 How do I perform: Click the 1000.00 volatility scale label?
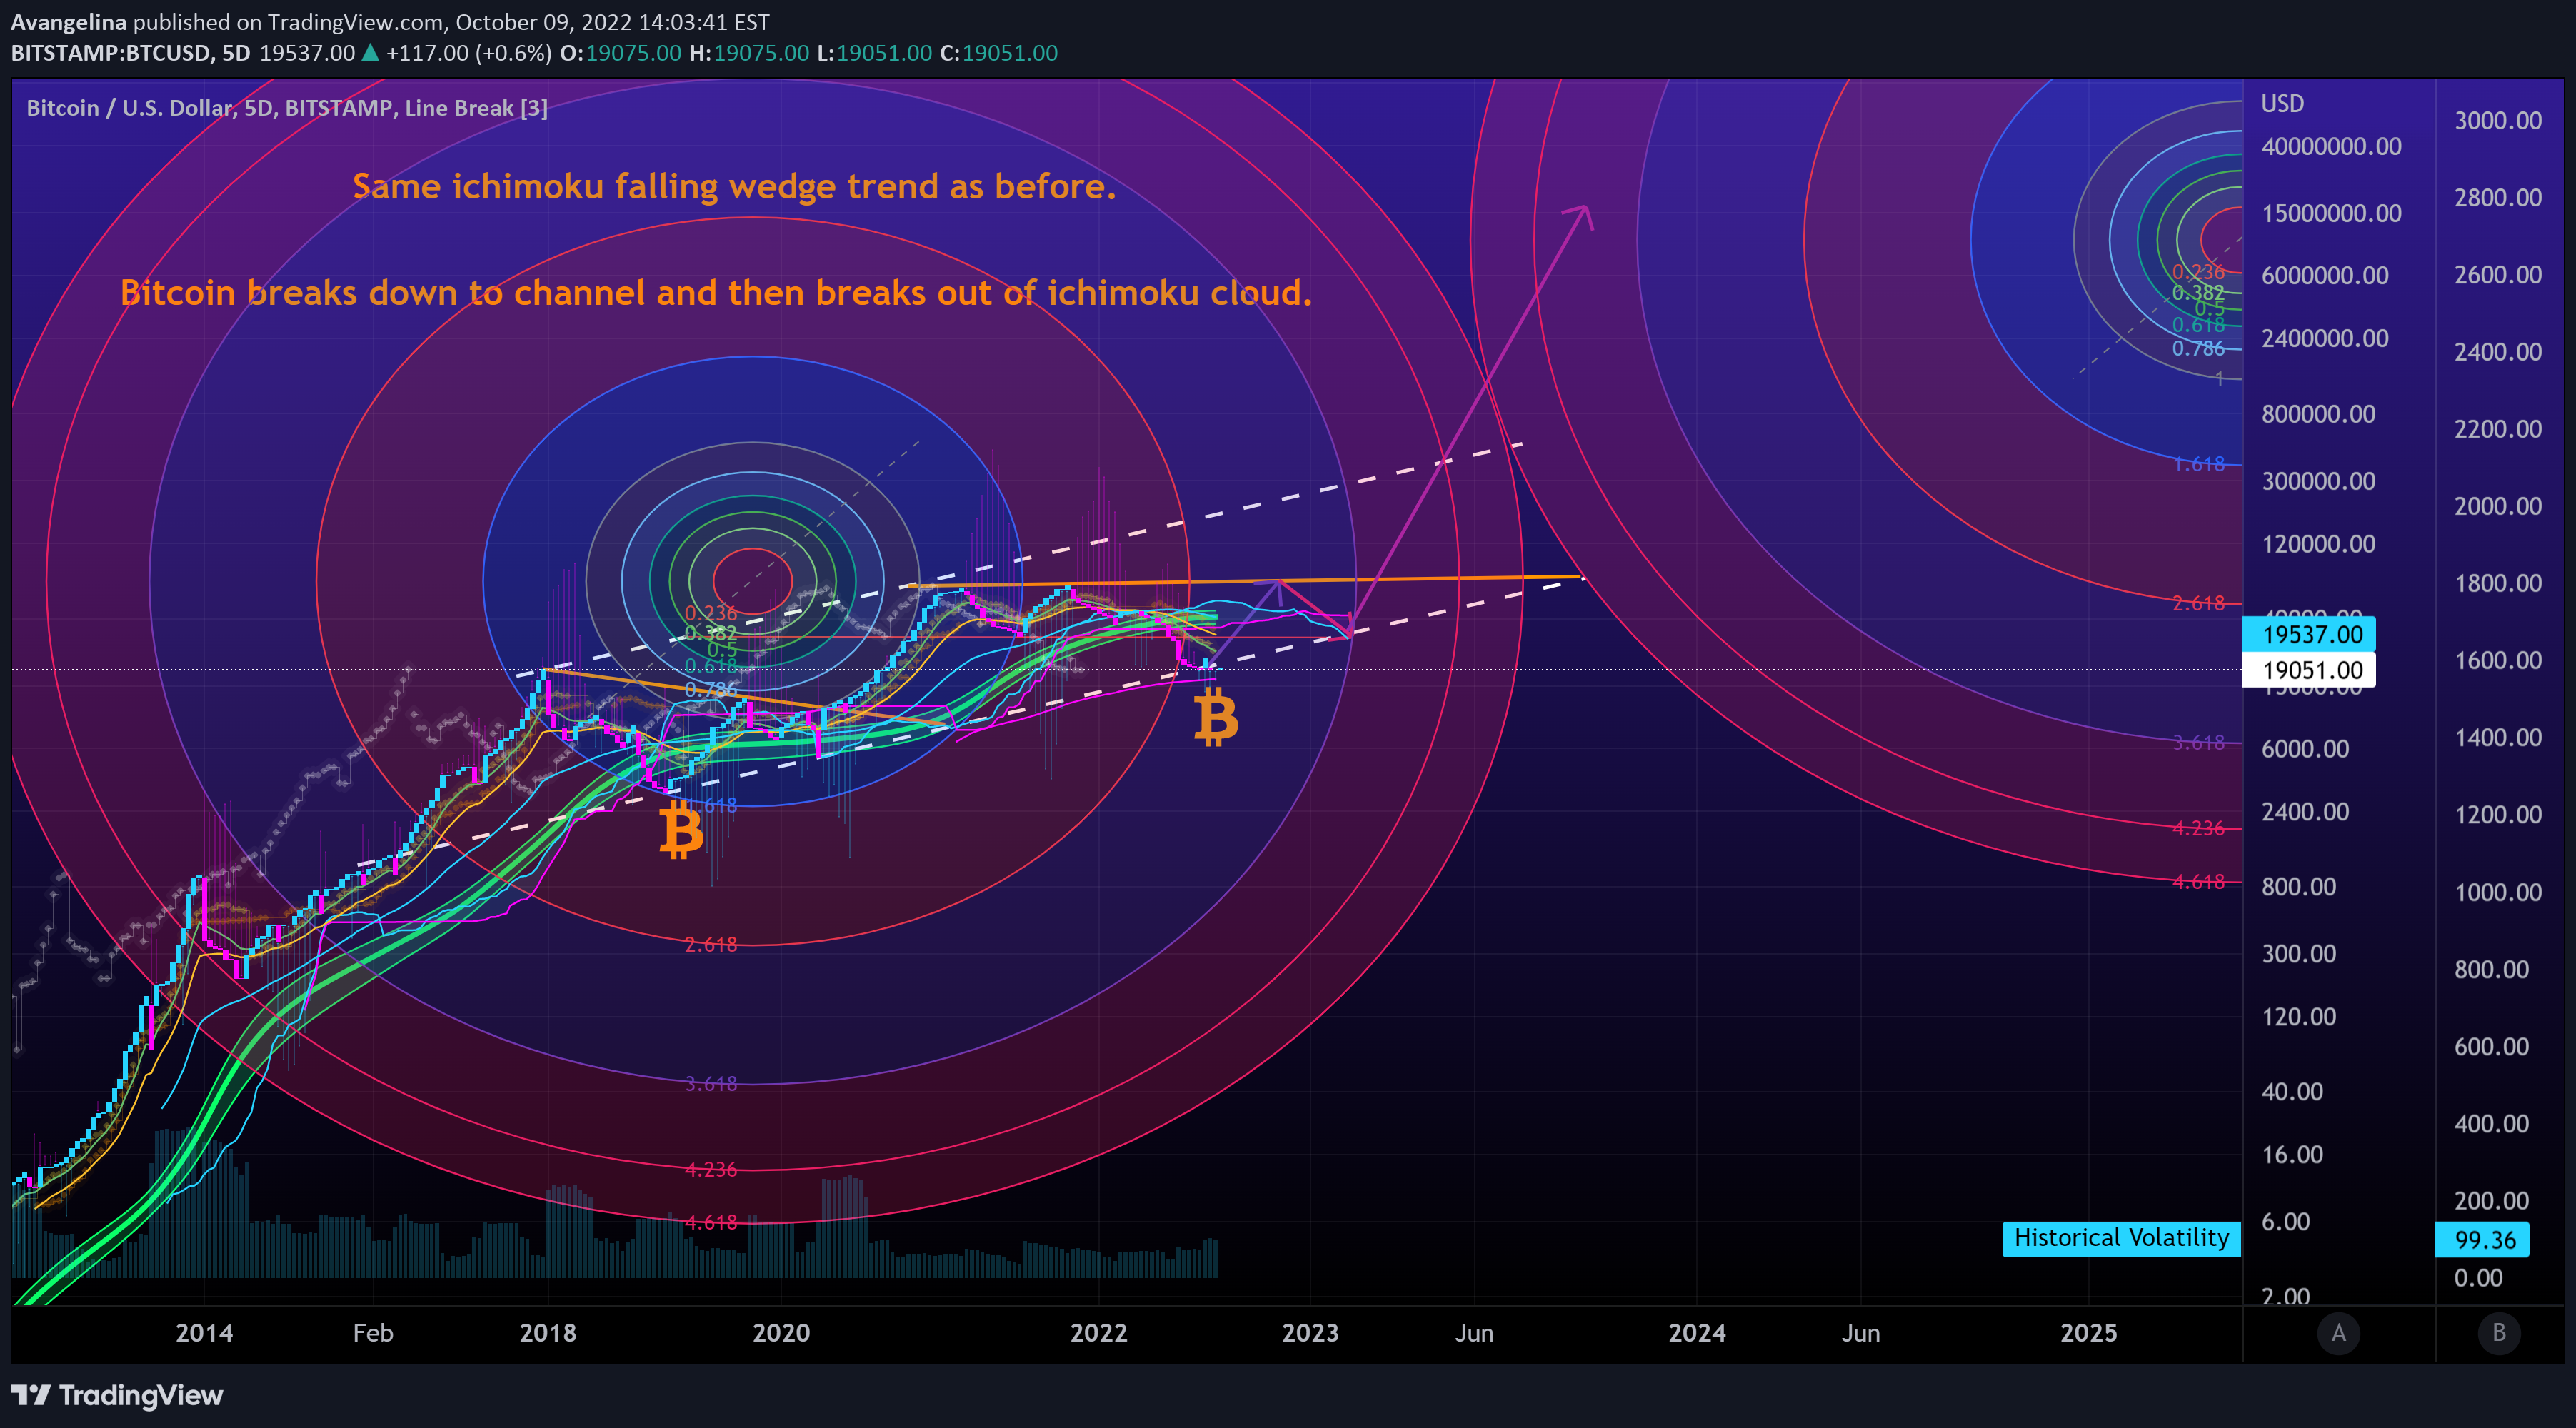2498,892
